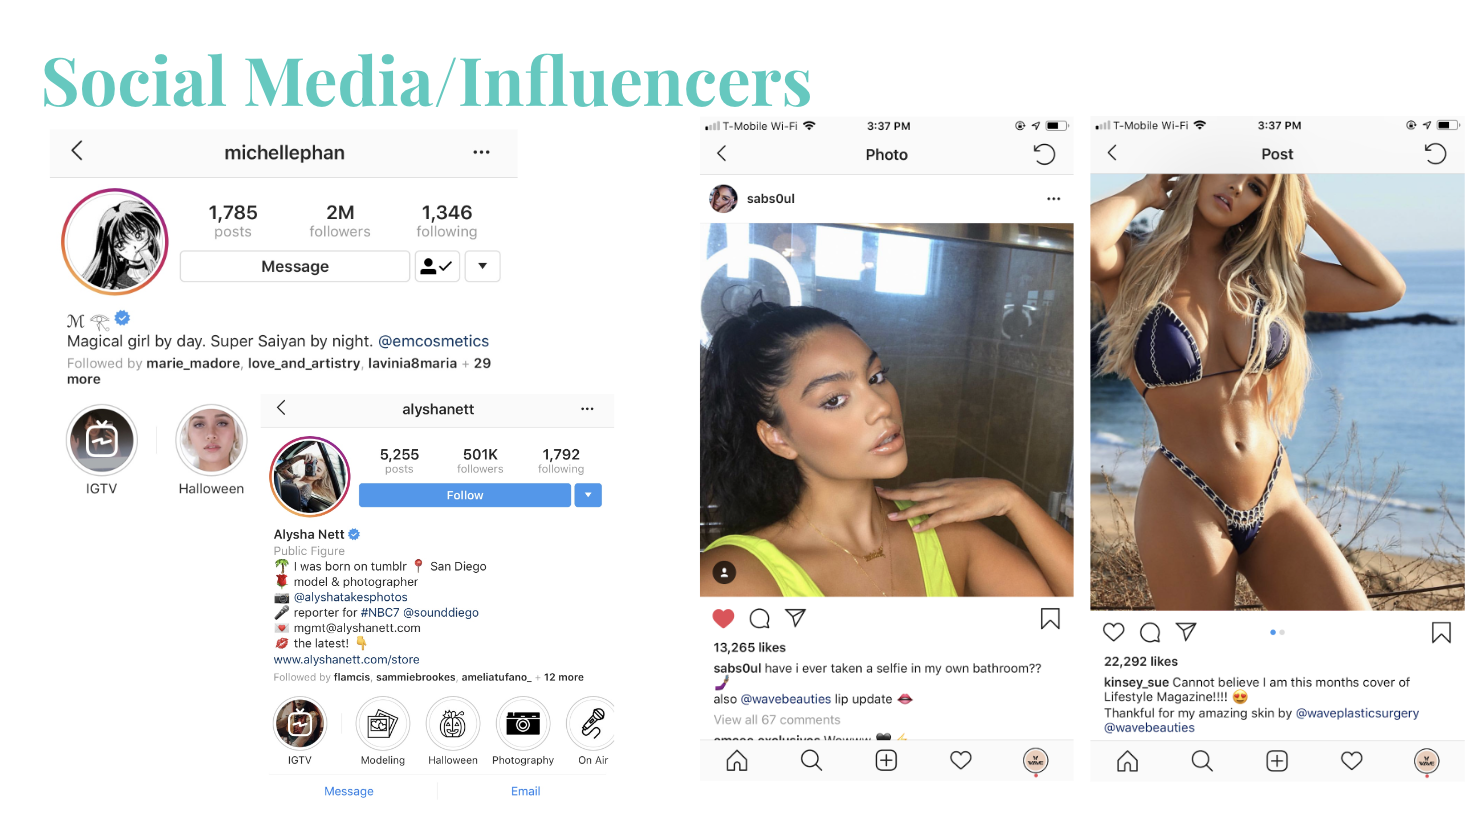Open search in the Photo screen bottom bar
The height and width of the screenshot is (834, 1476).
click(811, 761)
